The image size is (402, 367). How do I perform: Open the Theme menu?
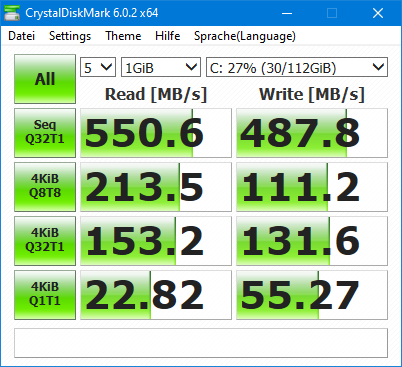(x=123, y=36)
